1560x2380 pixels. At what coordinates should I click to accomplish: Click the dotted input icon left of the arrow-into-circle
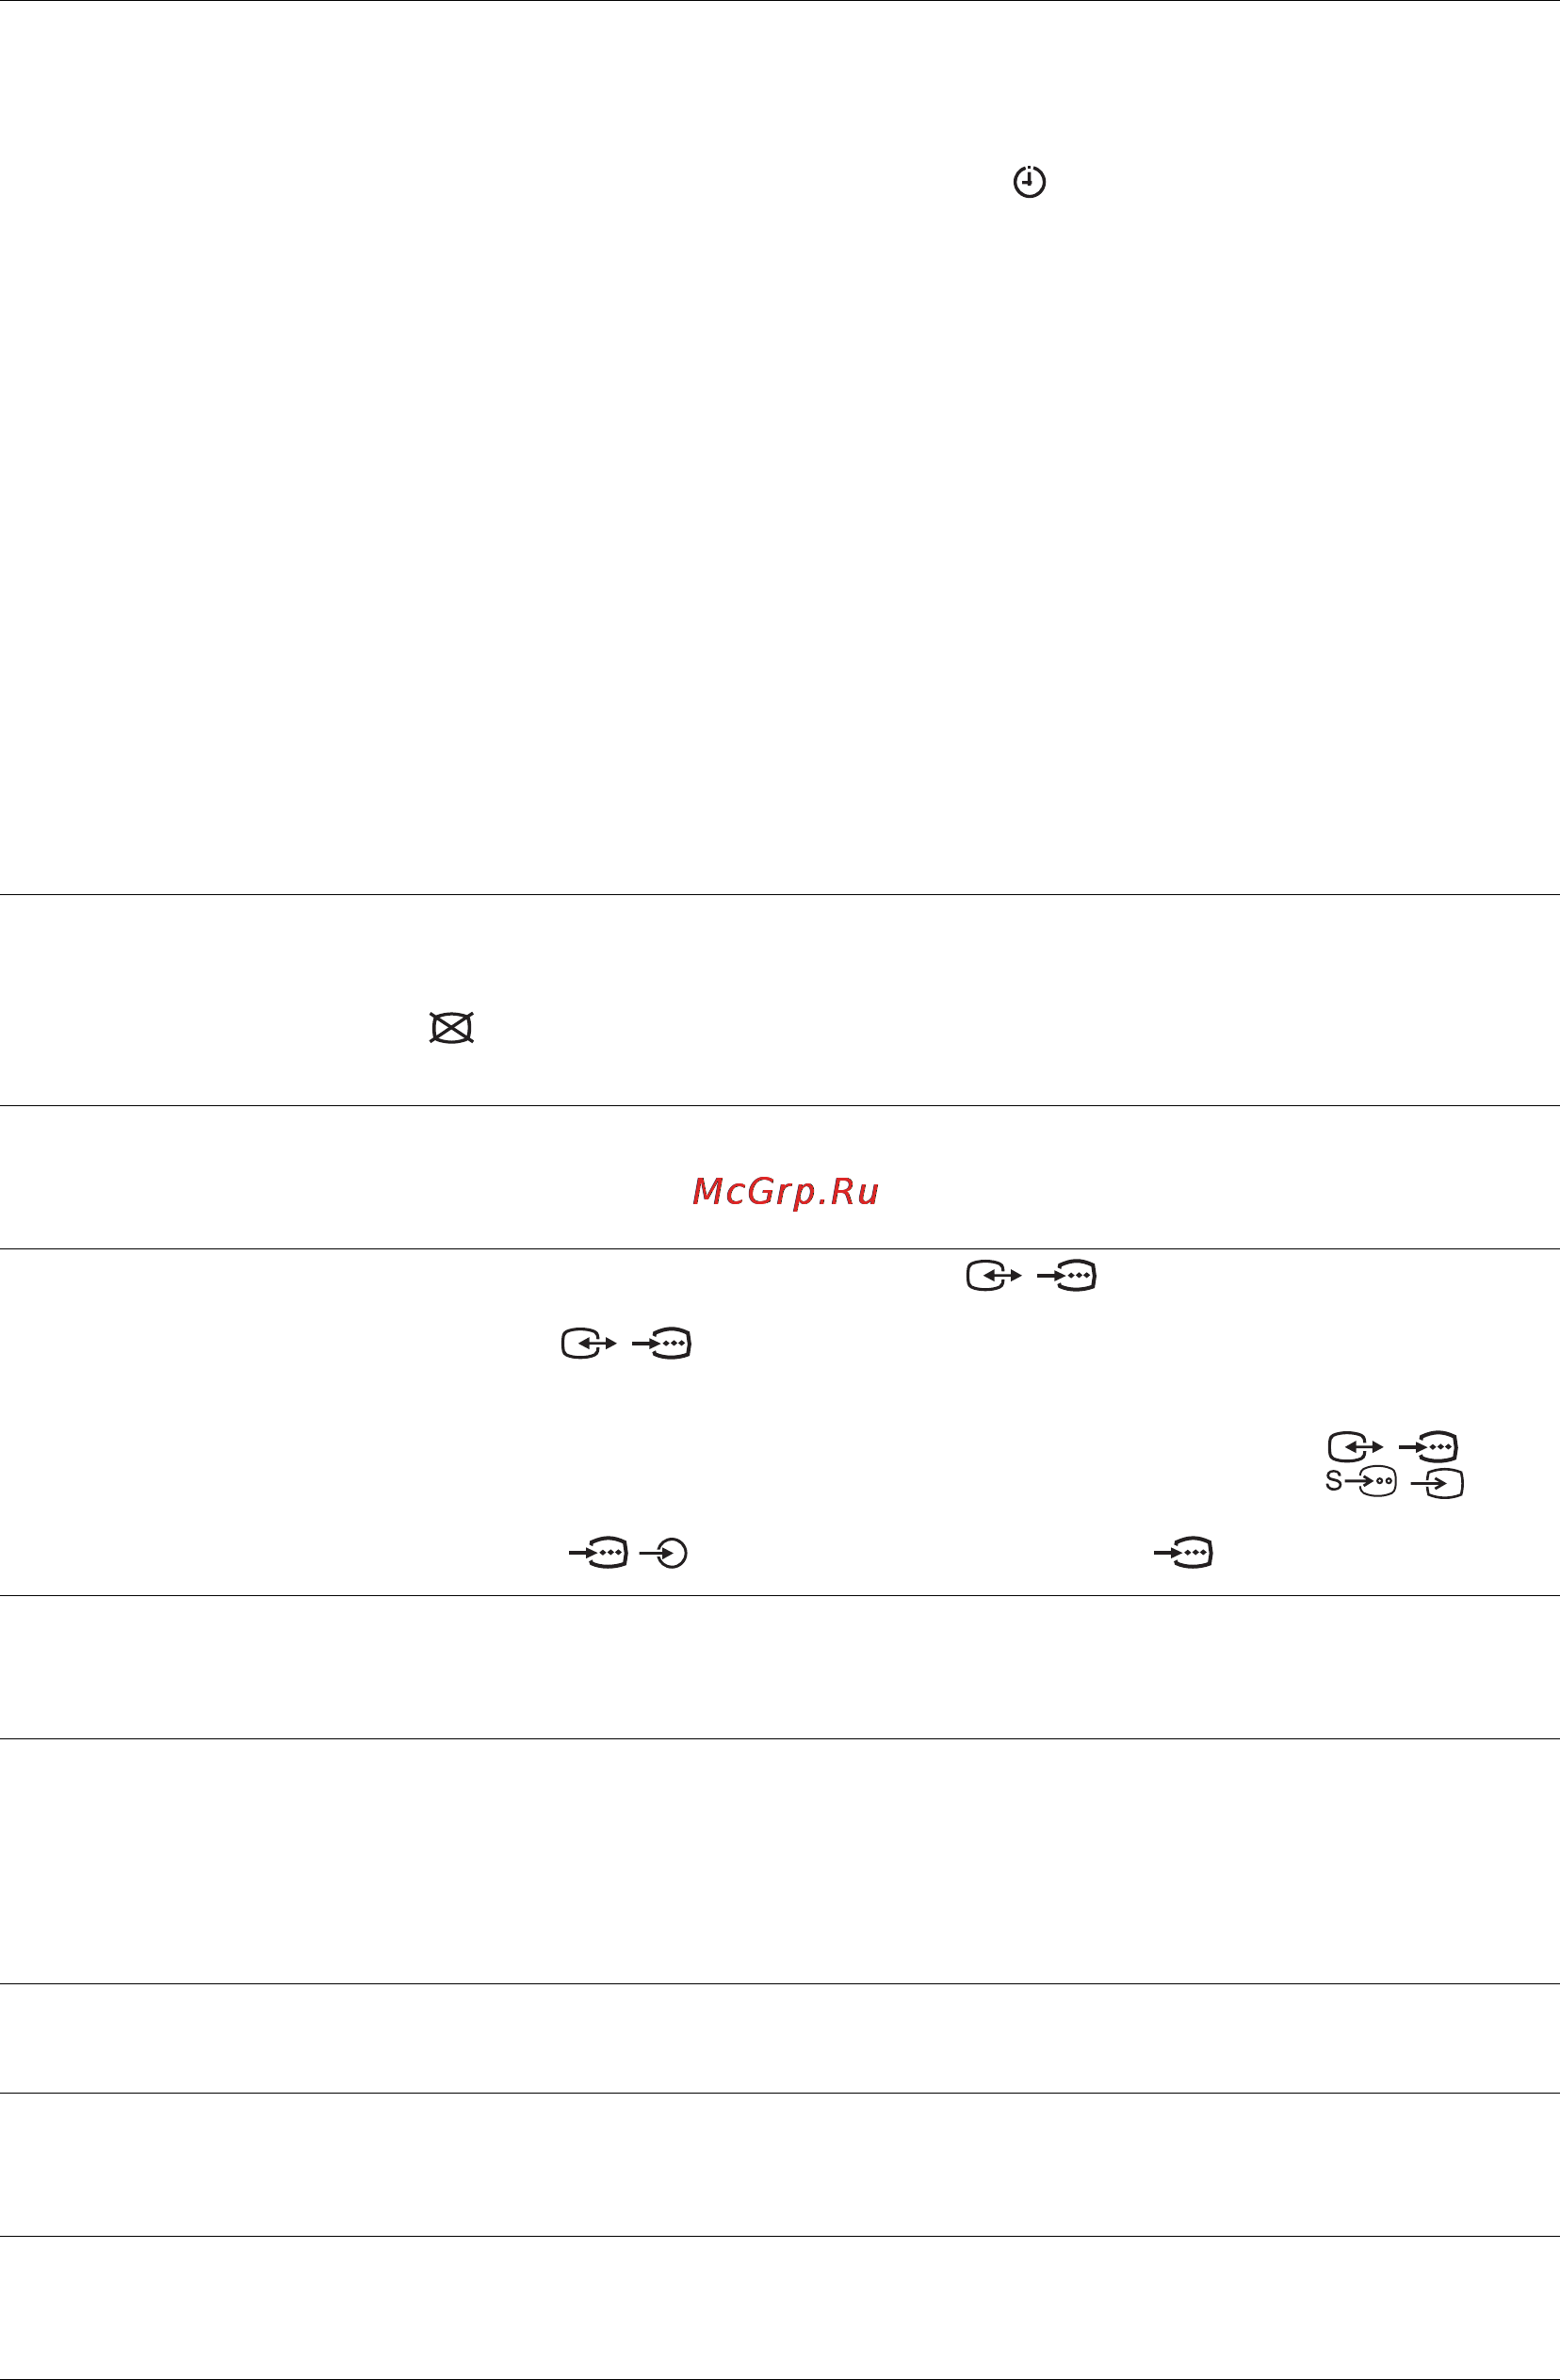pyautogui.click(x=598, y=1553)
